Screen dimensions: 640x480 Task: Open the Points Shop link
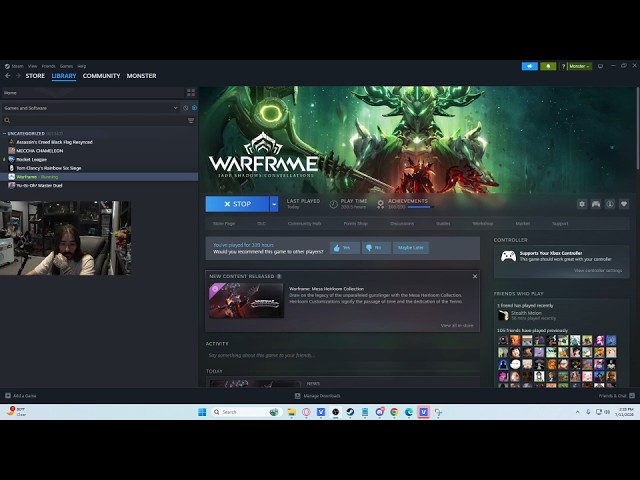click(x=356, y=224)
